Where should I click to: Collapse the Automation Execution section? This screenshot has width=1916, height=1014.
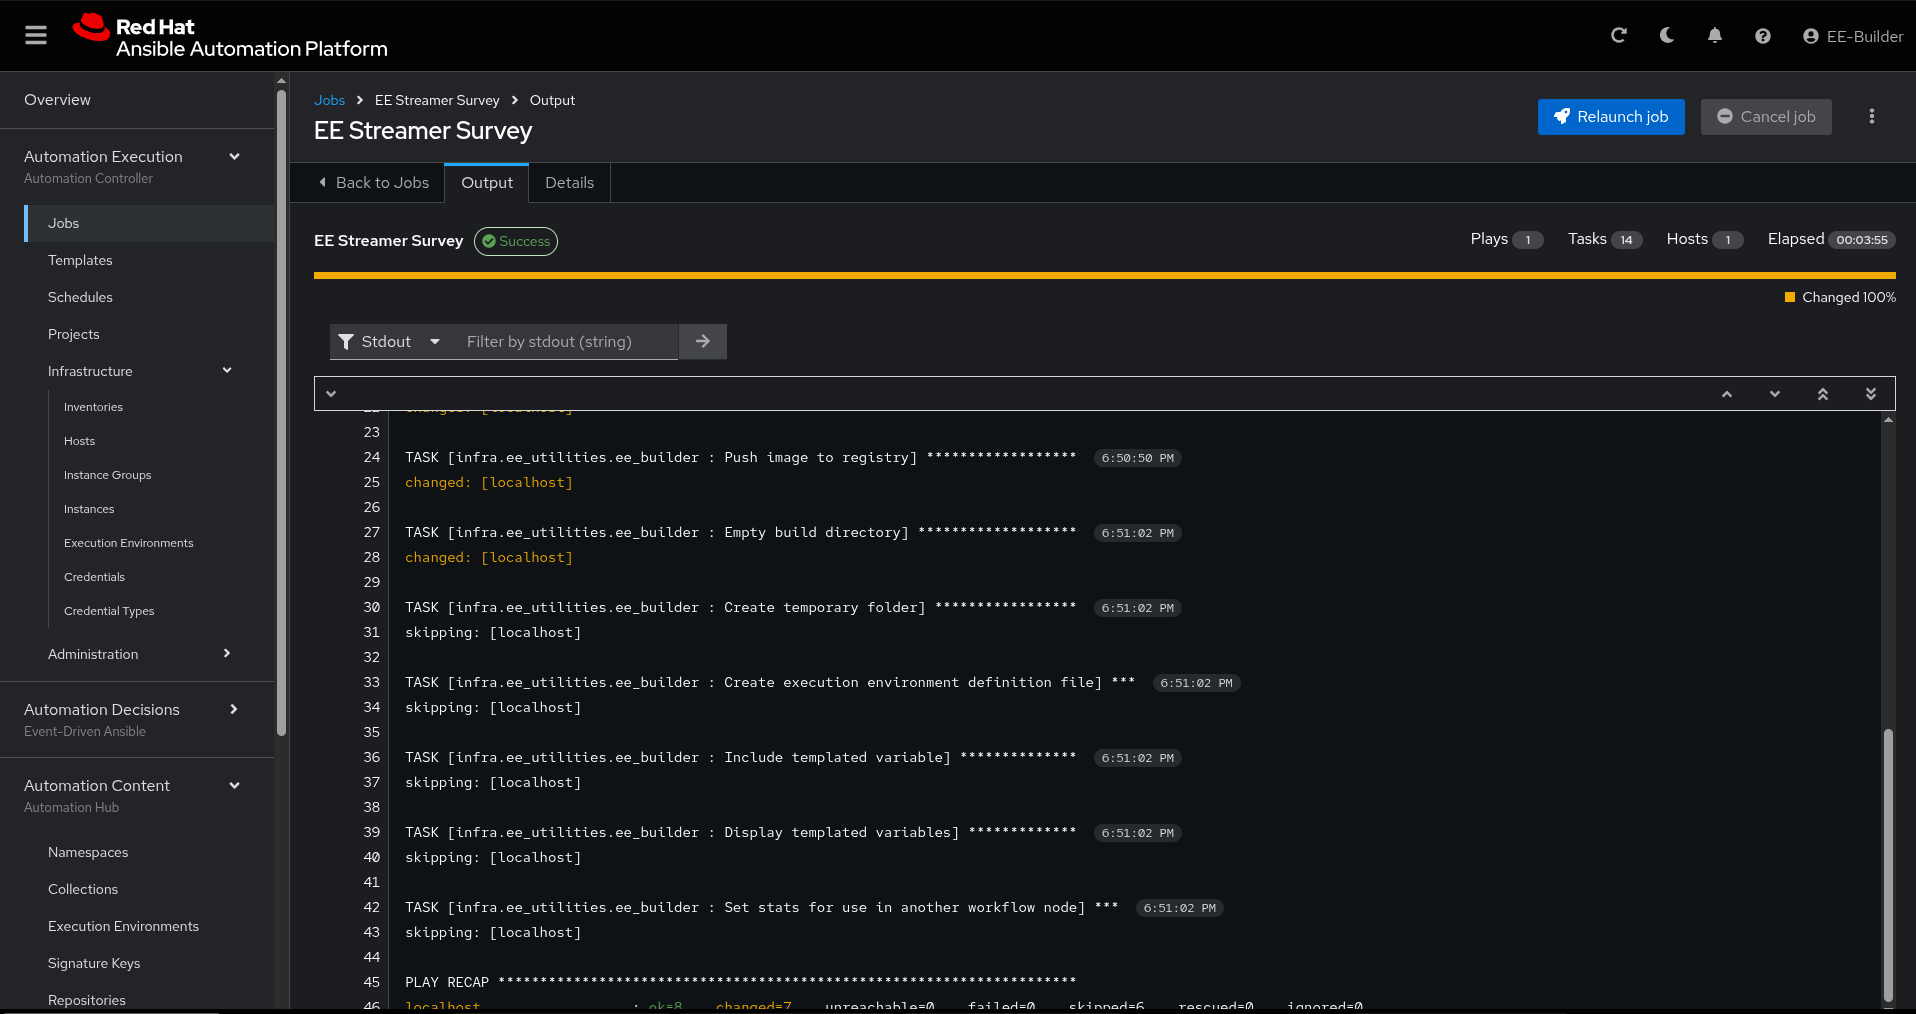pos(234,157)
